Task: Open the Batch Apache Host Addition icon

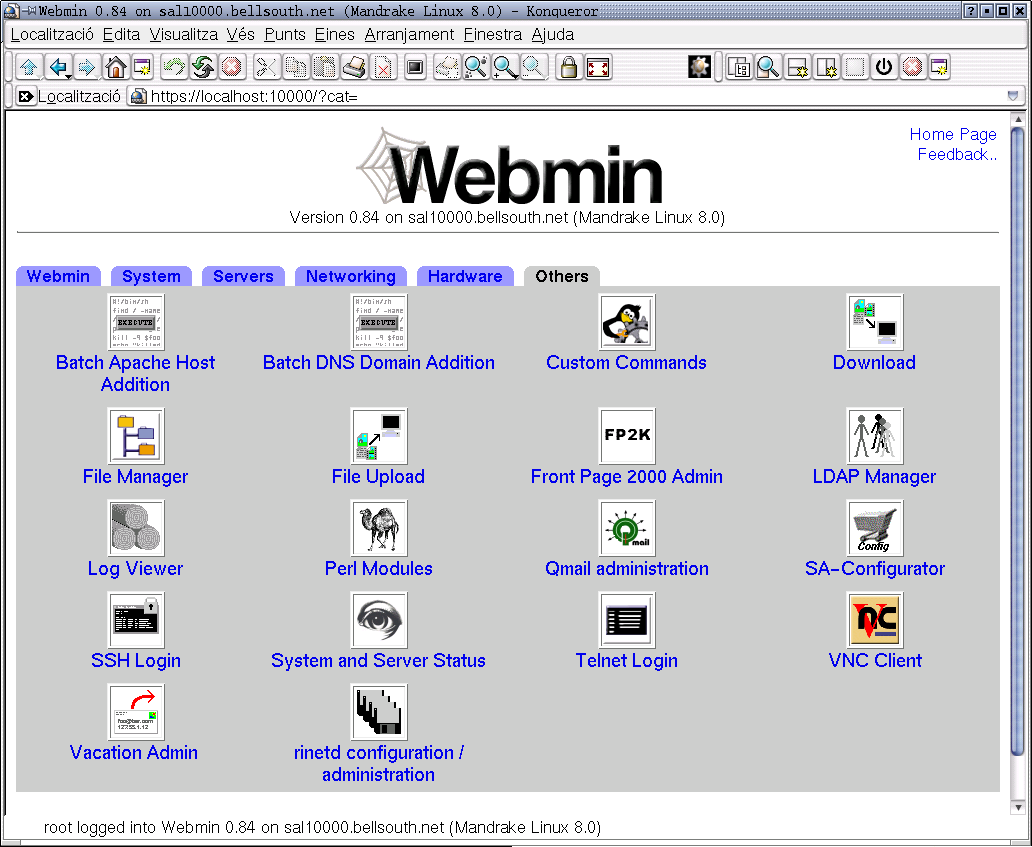Action: coord(136,322)
